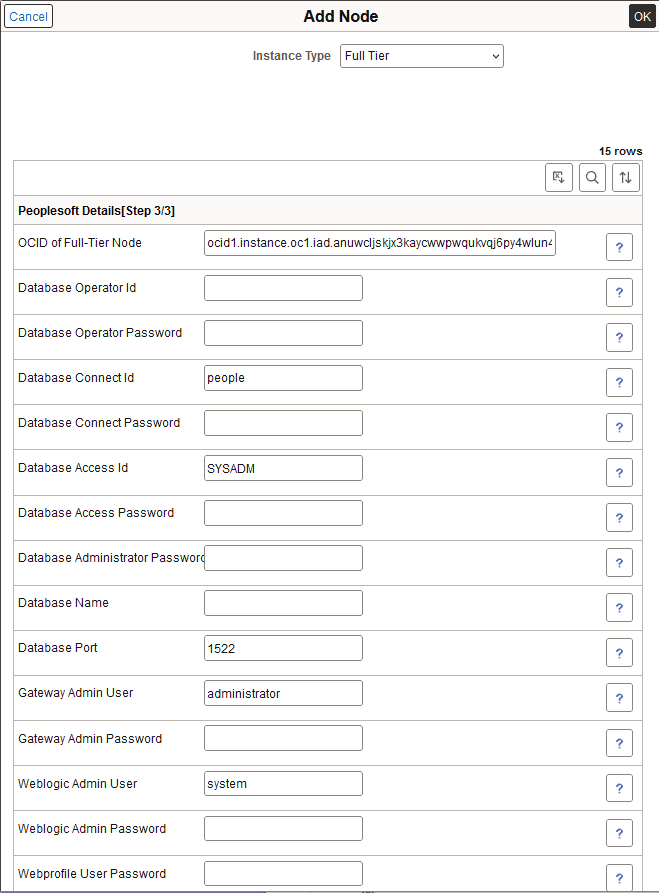Click the download to Excel grid icon

pyautogui.click(x=559, y=178)
